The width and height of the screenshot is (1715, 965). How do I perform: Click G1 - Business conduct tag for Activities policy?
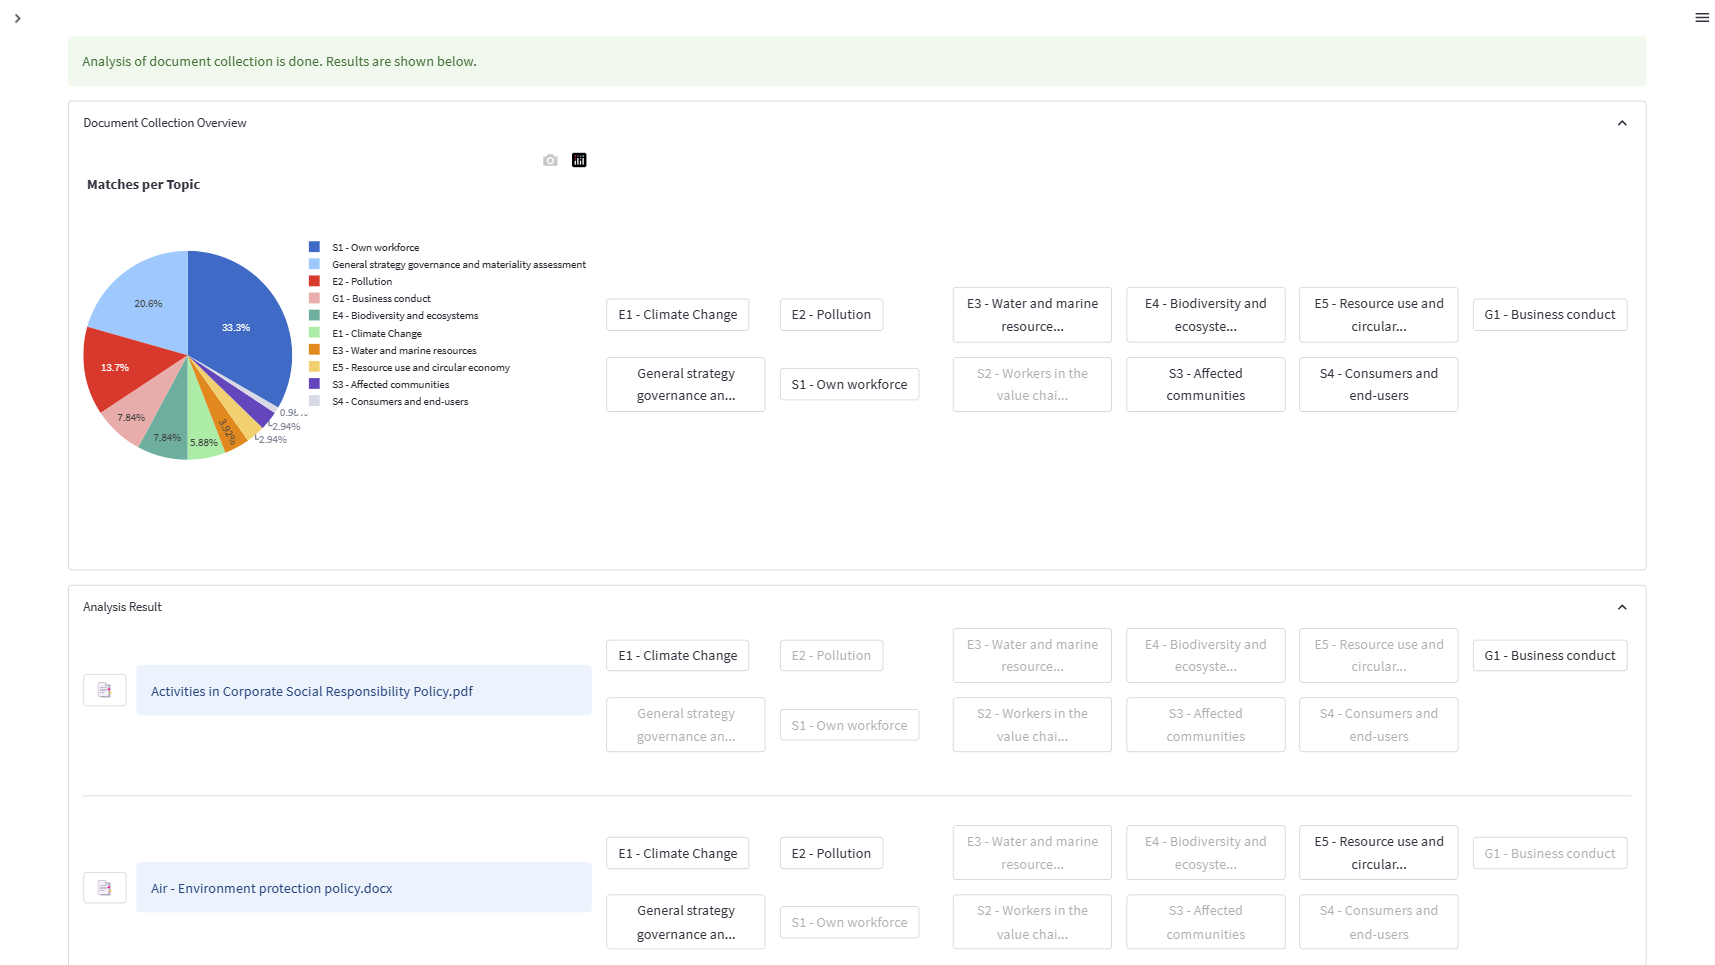(x=1549, y=656)
